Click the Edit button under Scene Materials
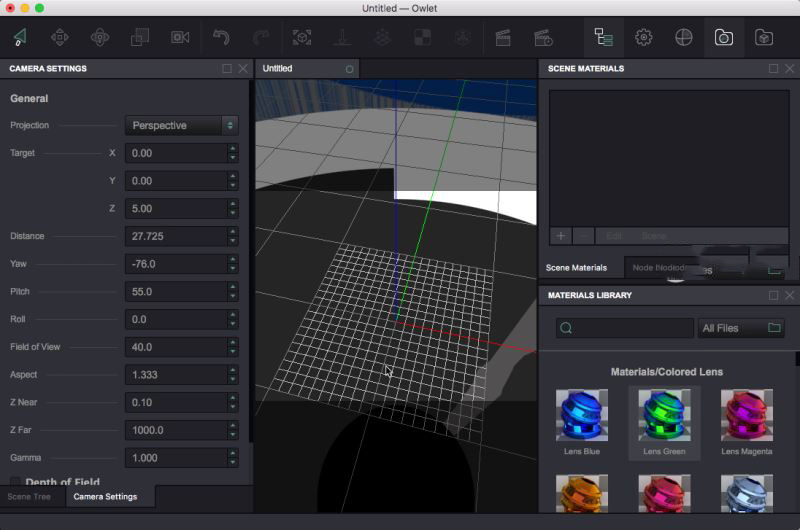 [x=613, y=236]
